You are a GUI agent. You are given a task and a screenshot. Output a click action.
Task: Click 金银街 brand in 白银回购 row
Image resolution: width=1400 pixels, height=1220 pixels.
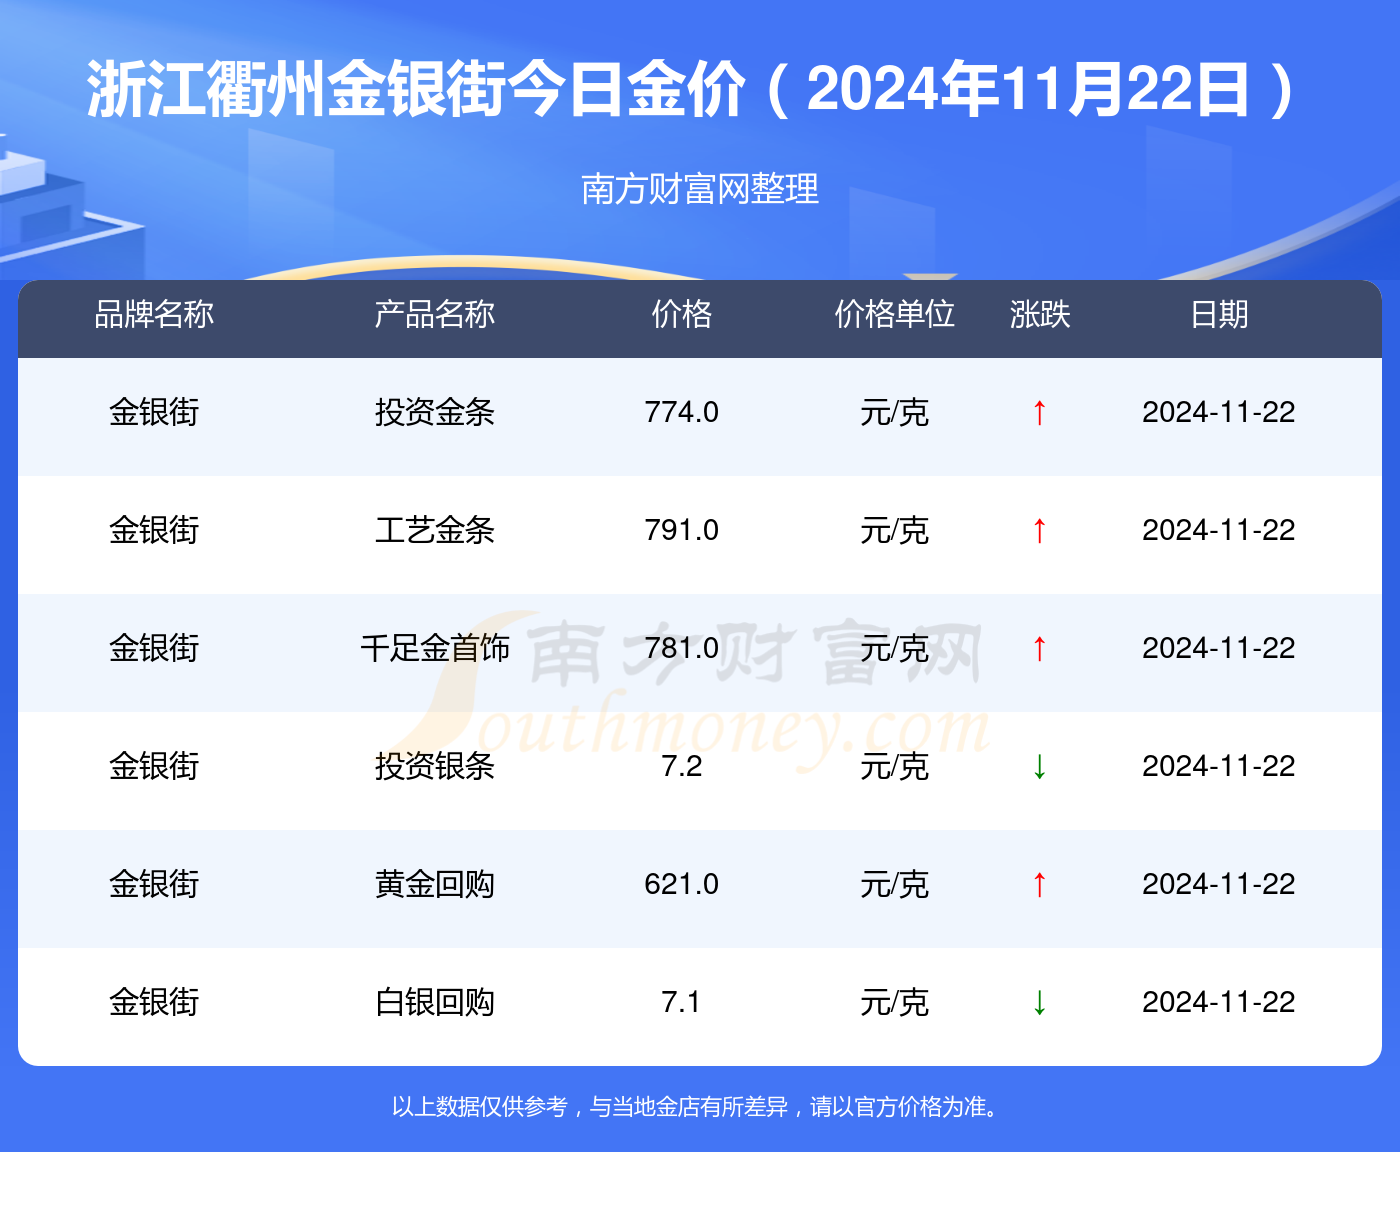tap(154, 1002)
